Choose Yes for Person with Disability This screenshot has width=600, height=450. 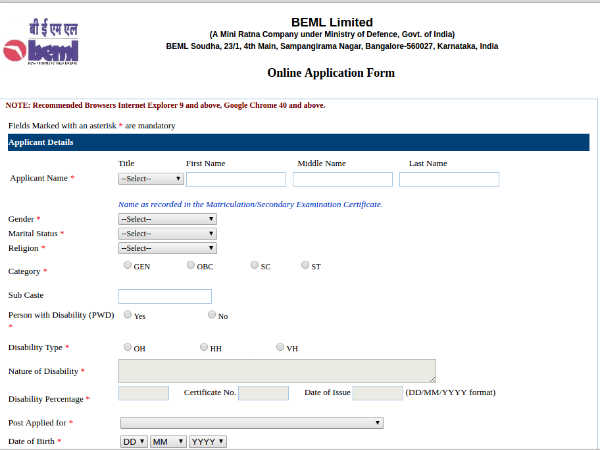127,315
